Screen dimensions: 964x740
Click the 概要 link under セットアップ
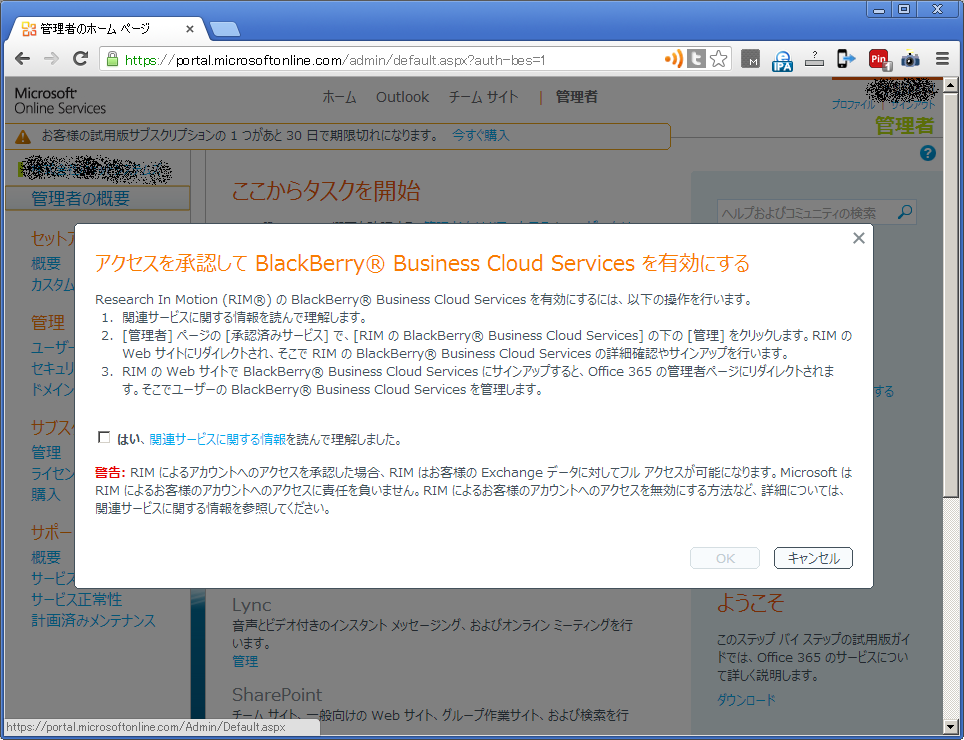[x=46, y=264]
